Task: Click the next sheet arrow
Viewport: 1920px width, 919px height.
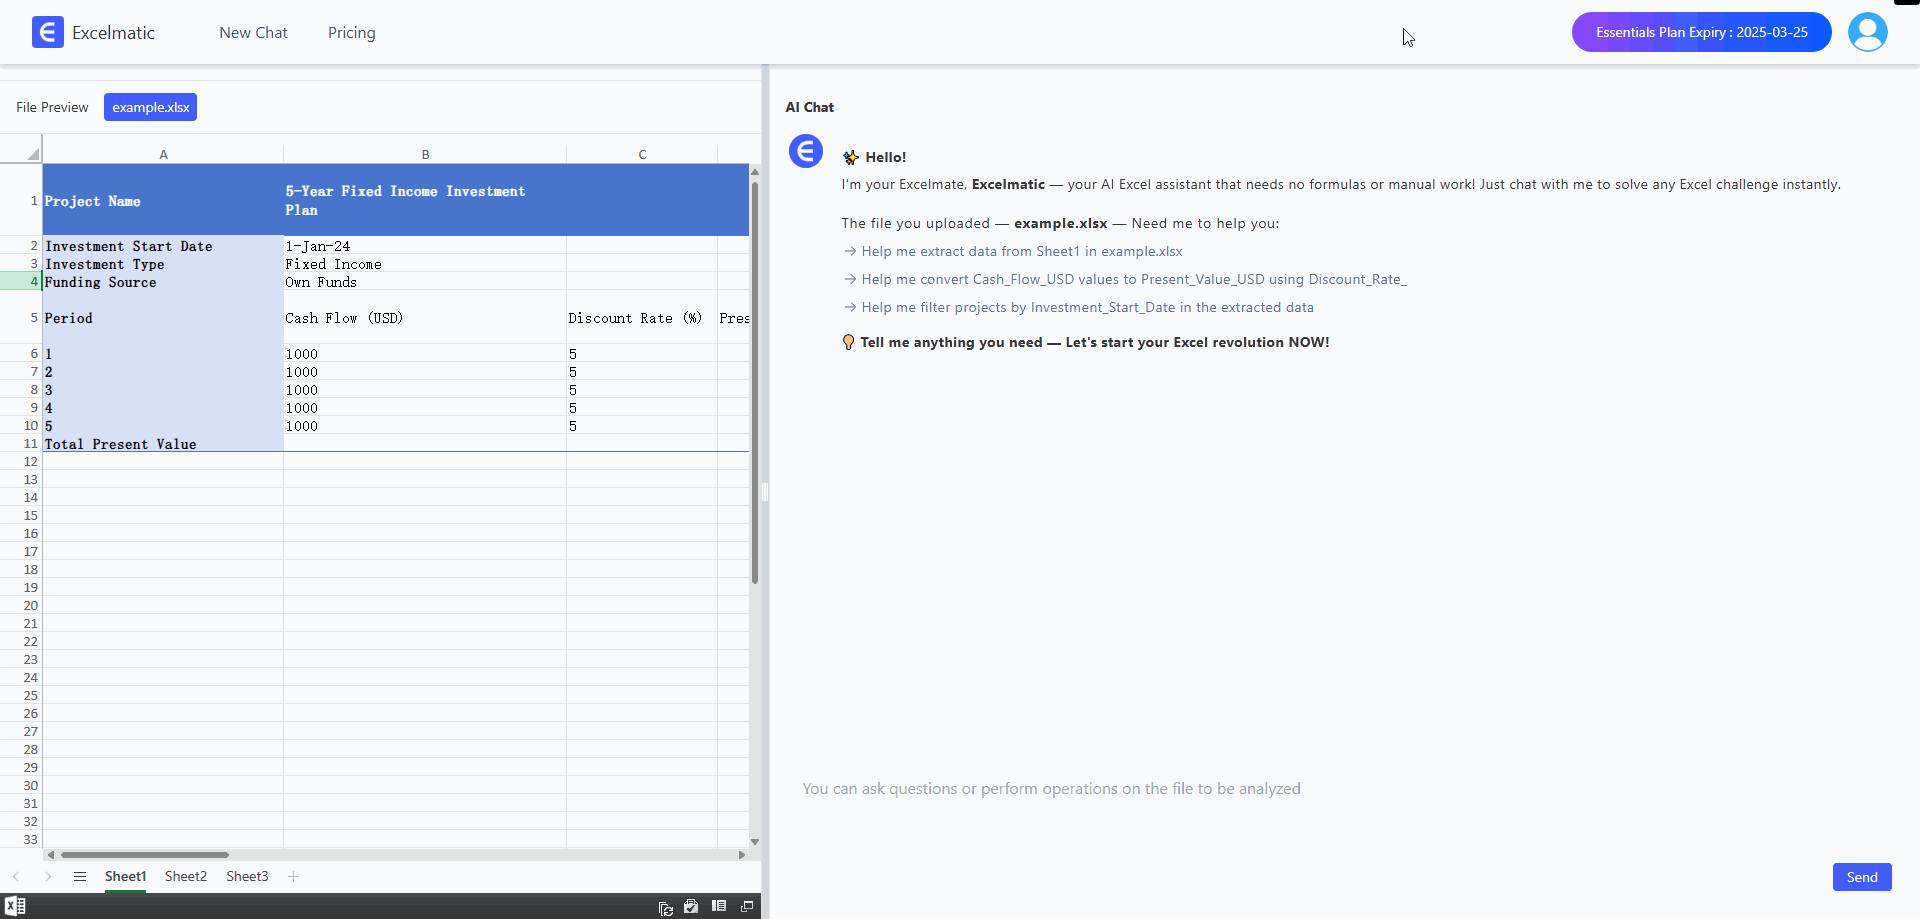Action: [47, 876]
